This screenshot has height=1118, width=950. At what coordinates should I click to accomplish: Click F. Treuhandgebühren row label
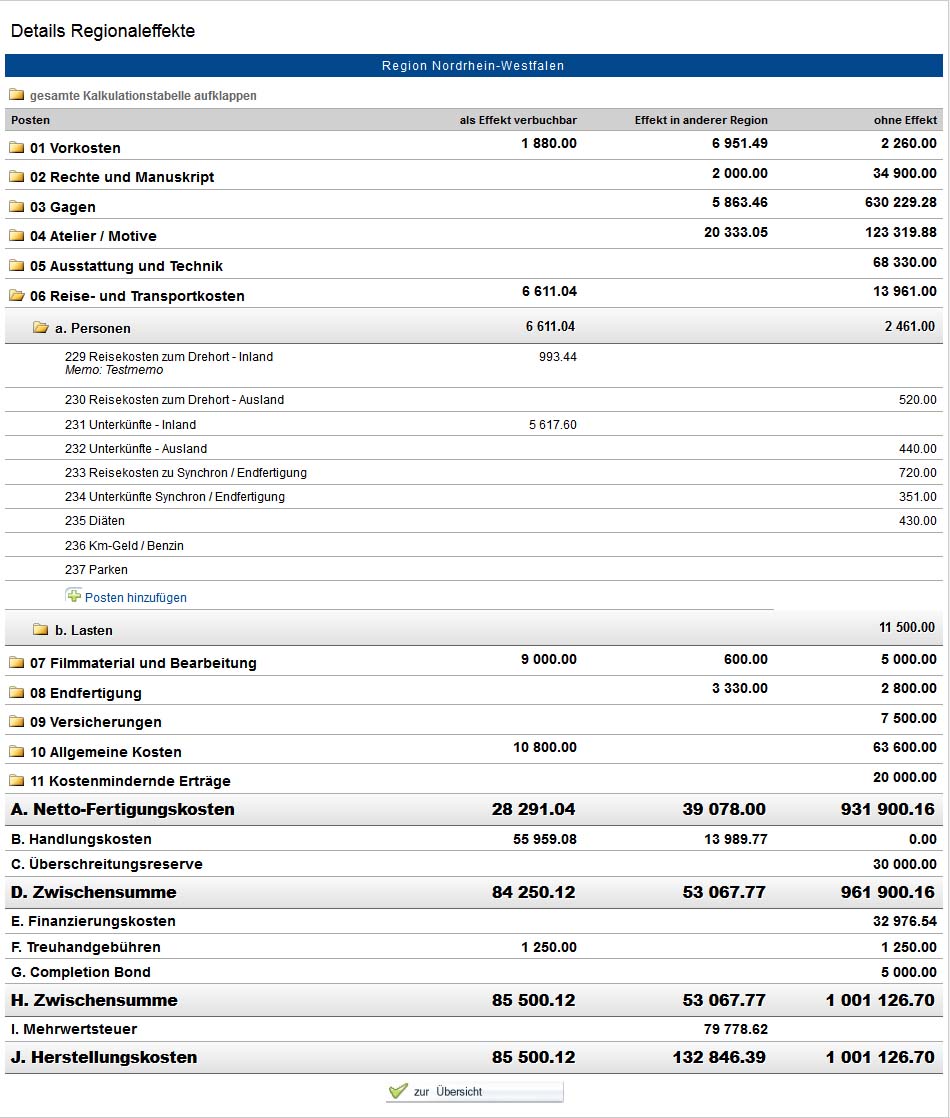point(86,947)
